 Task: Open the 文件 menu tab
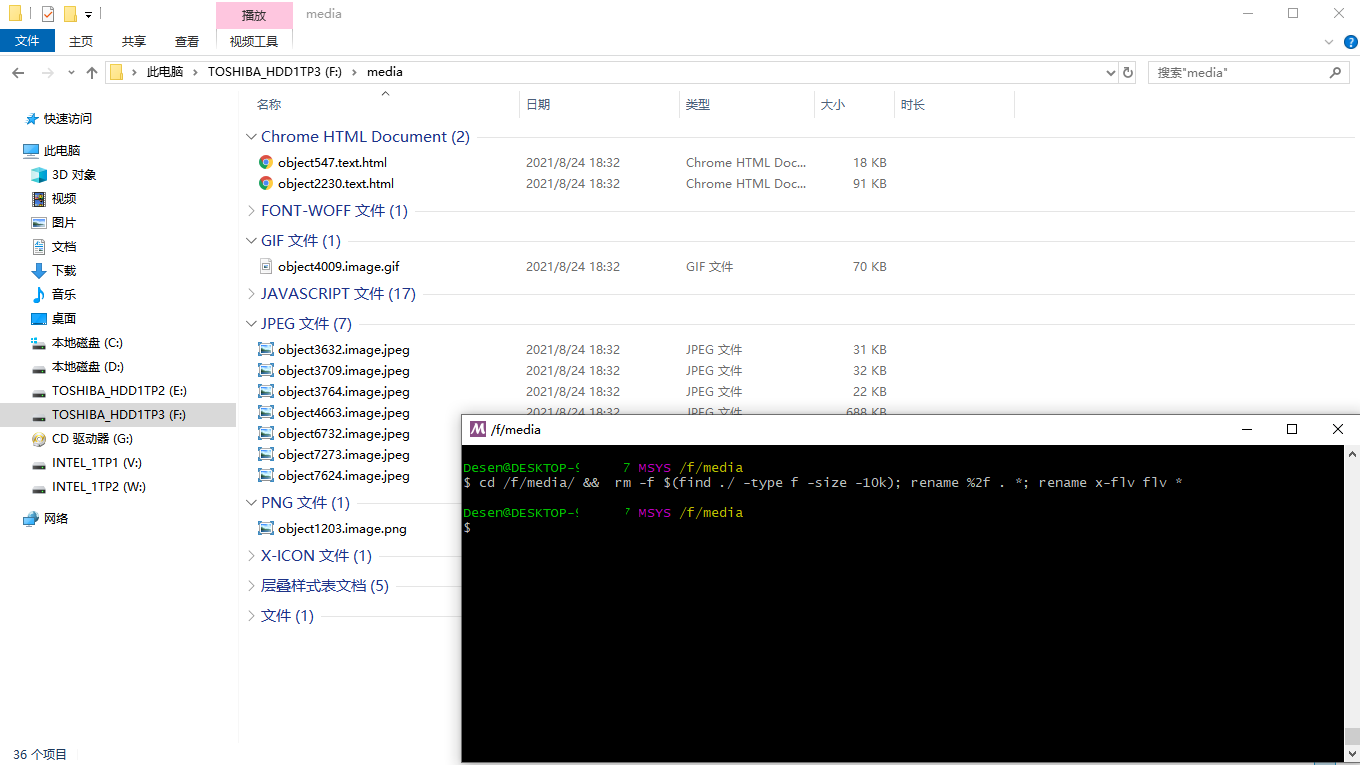(x=27, y=41)
